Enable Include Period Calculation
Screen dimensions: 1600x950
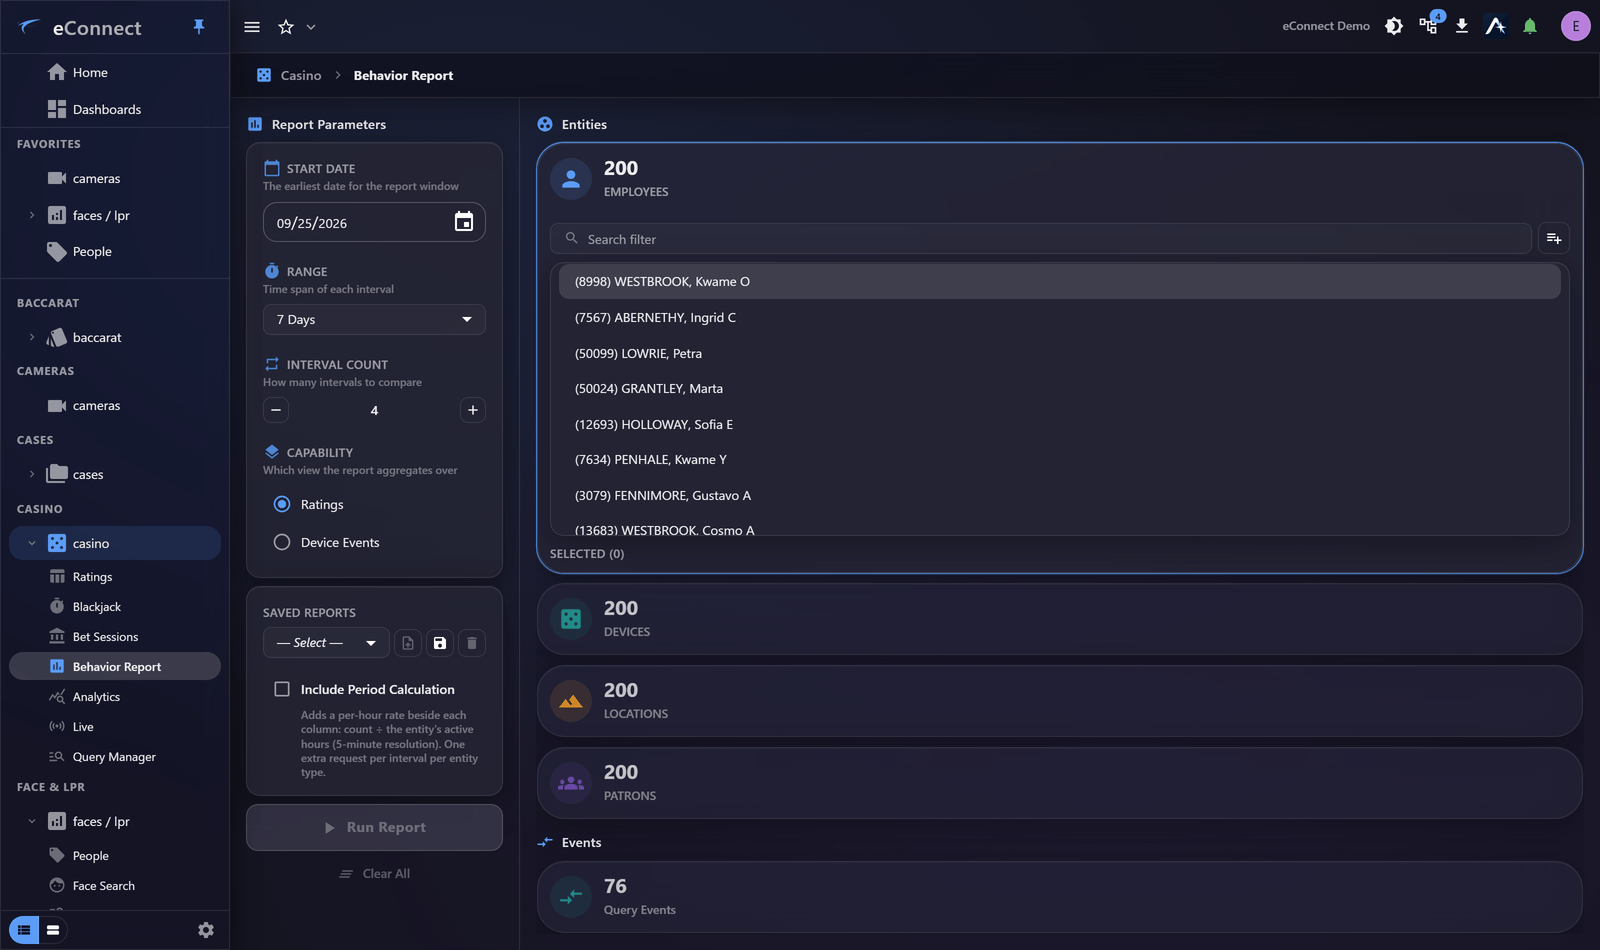[x=282, y=689]
